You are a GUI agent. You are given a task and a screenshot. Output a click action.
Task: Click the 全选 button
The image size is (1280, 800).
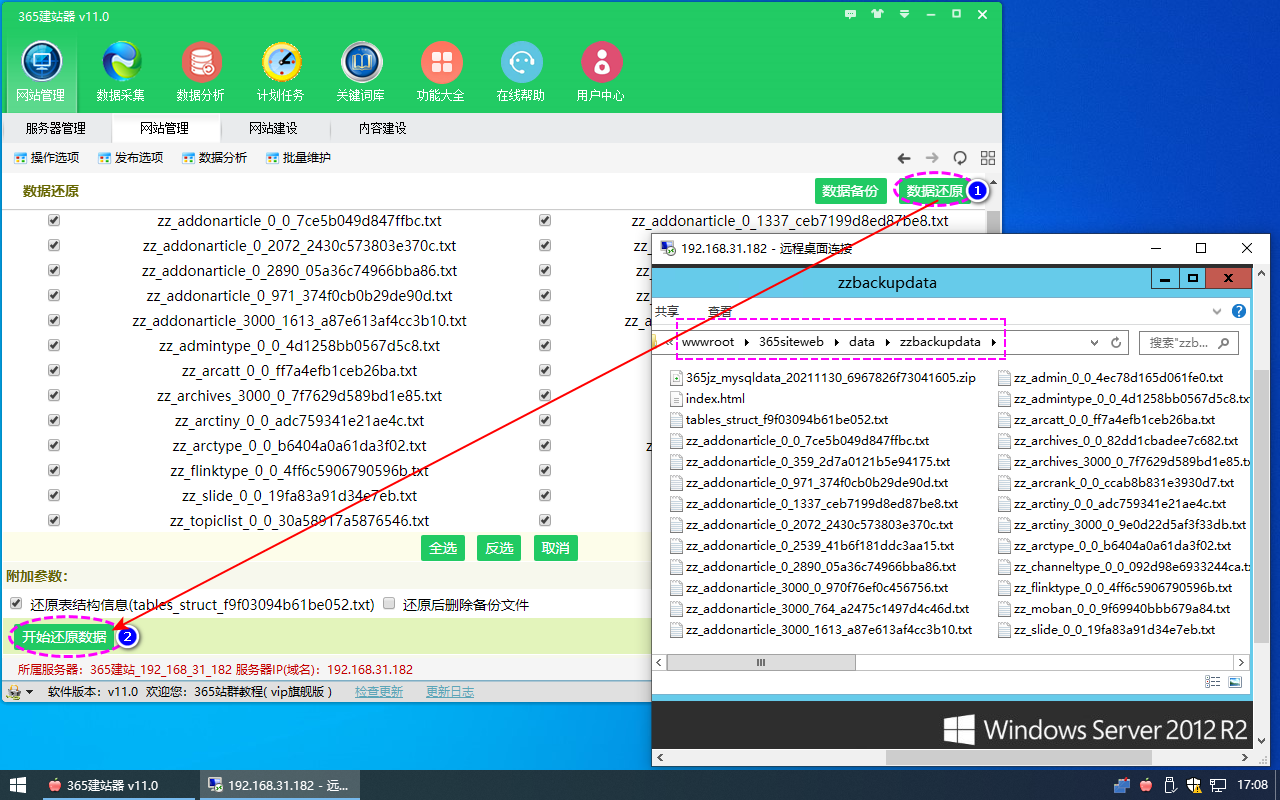443,547
